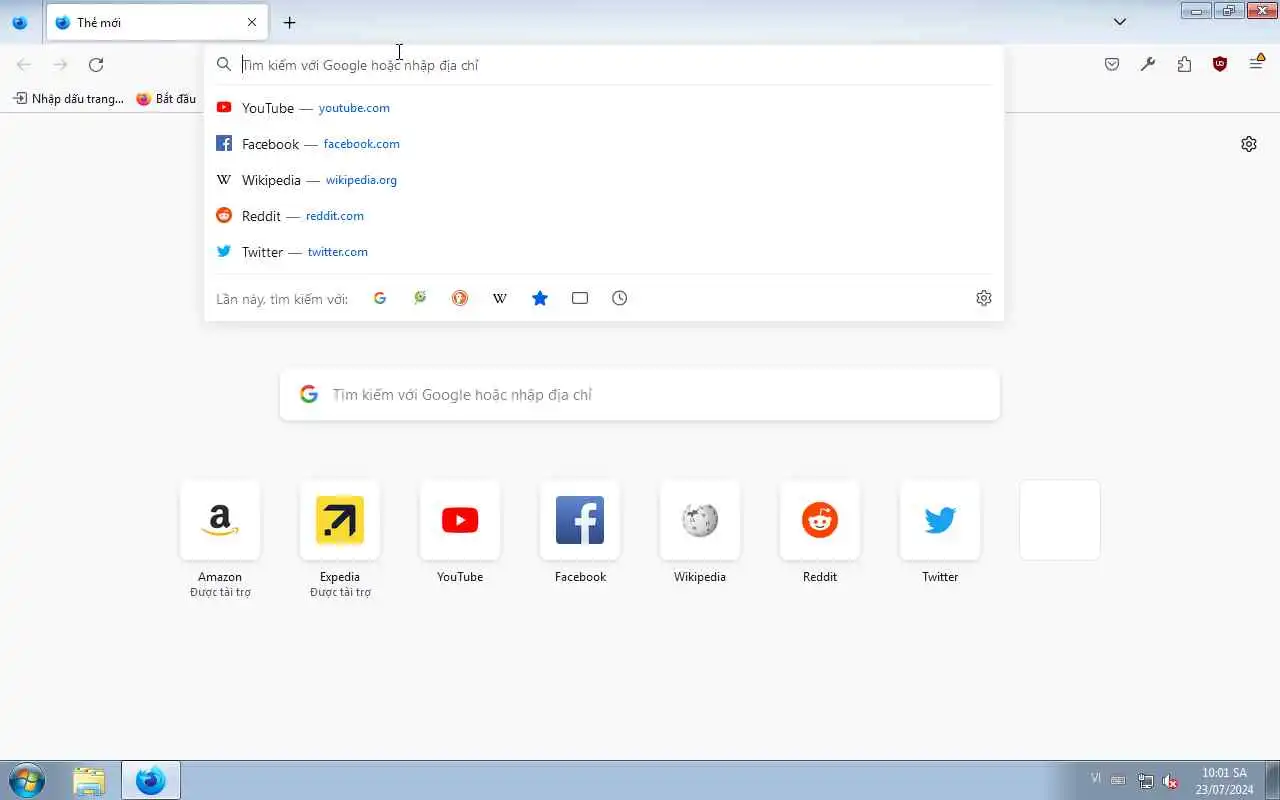Open the network tray icon
The height and width of the screenshot is (800, 1280).
point(1146,781)
